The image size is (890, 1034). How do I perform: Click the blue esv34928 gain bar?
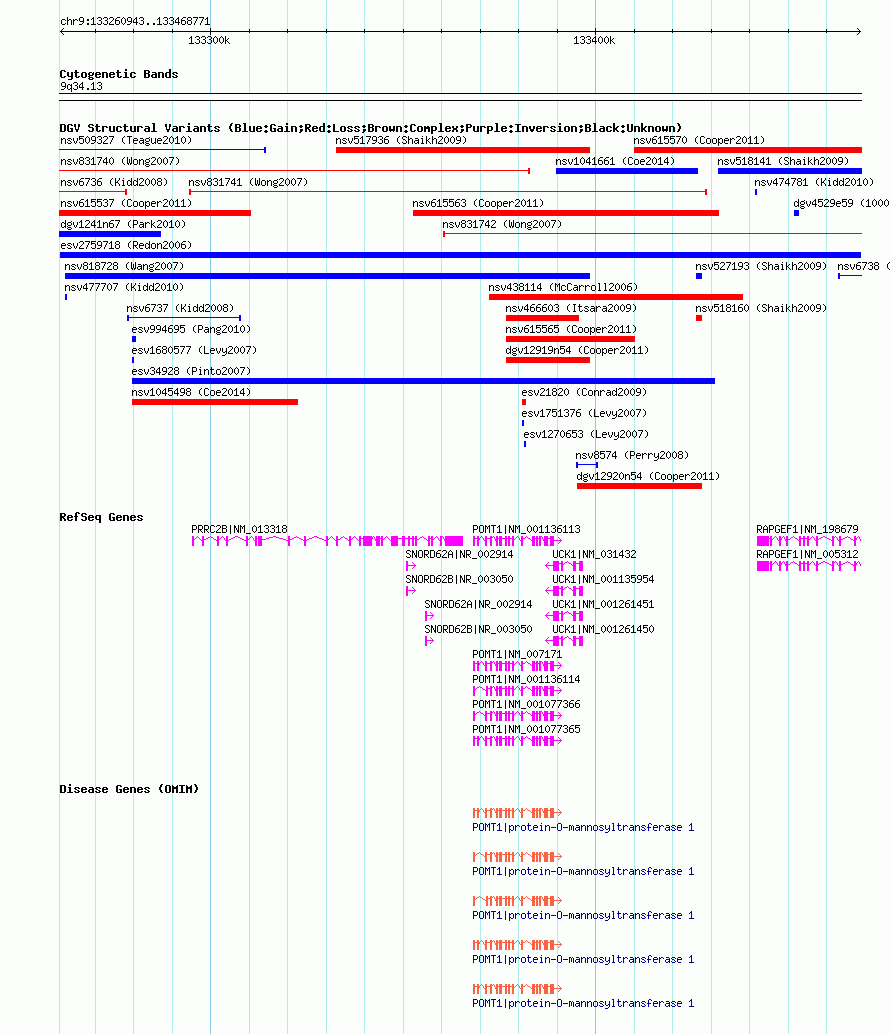423,380
